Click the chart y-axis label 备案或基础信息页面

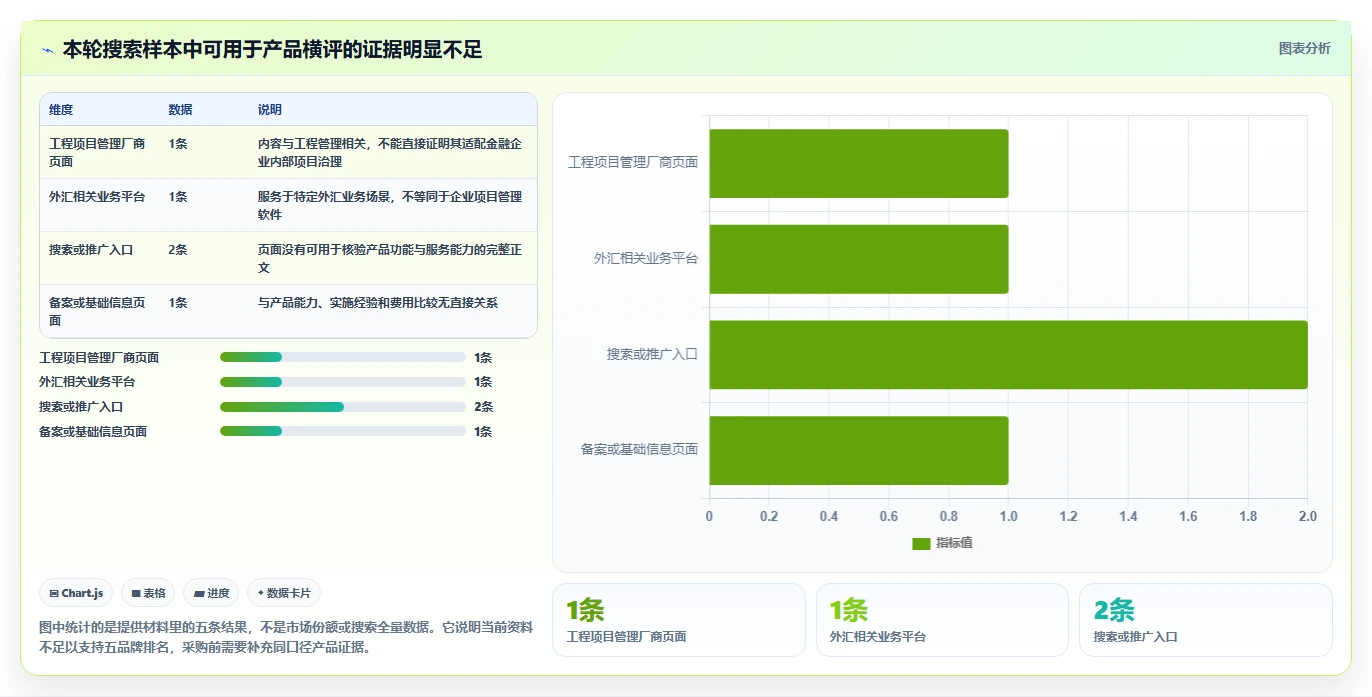(x=640, y=450)
